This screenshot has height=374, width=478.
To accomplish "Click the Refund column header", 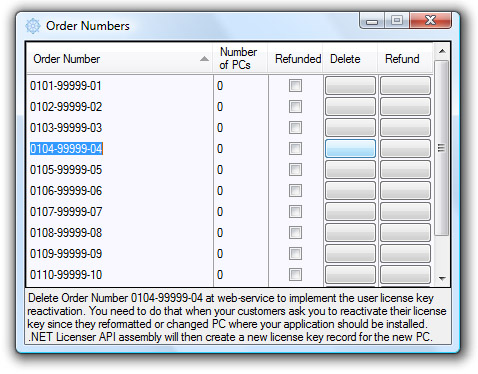I will tap(405, 59).
